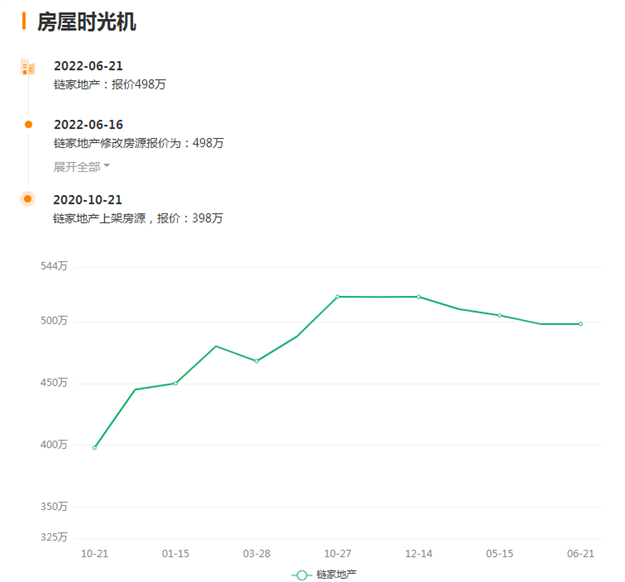
Task: Click the 01-15 x-axis label
Action: pos(175,554)
